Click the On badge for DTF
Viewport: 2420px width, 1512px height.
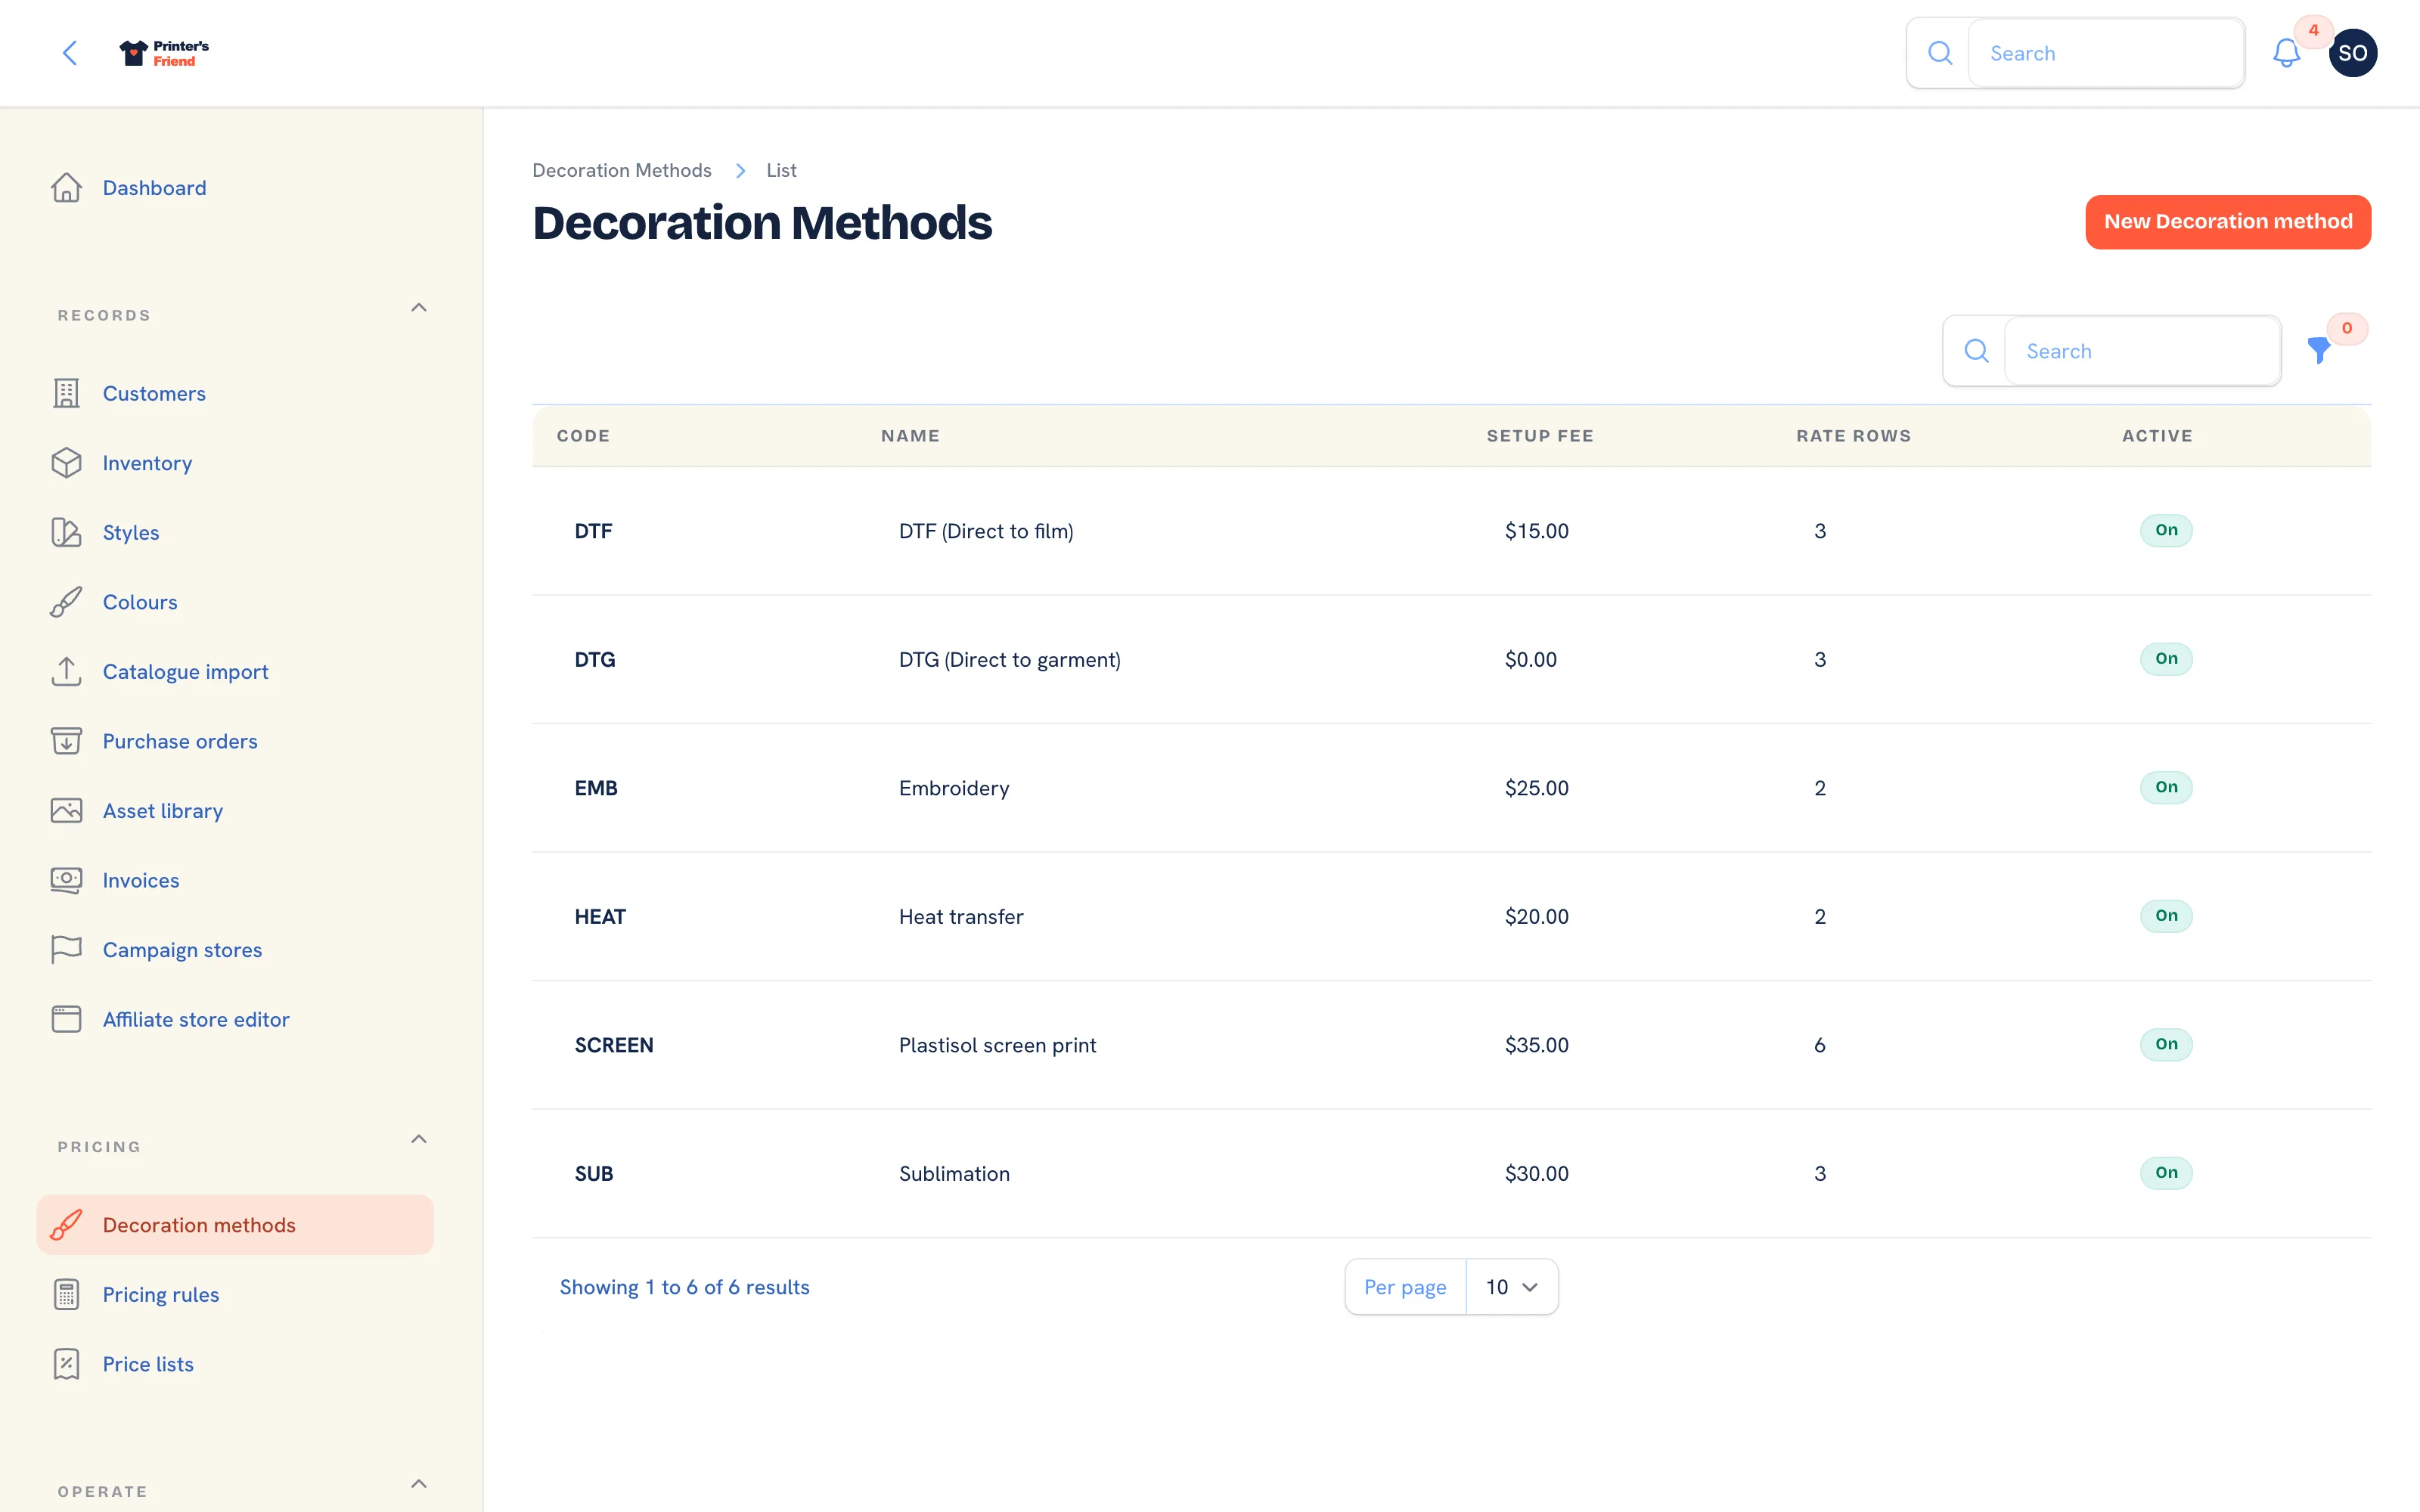2166,530
